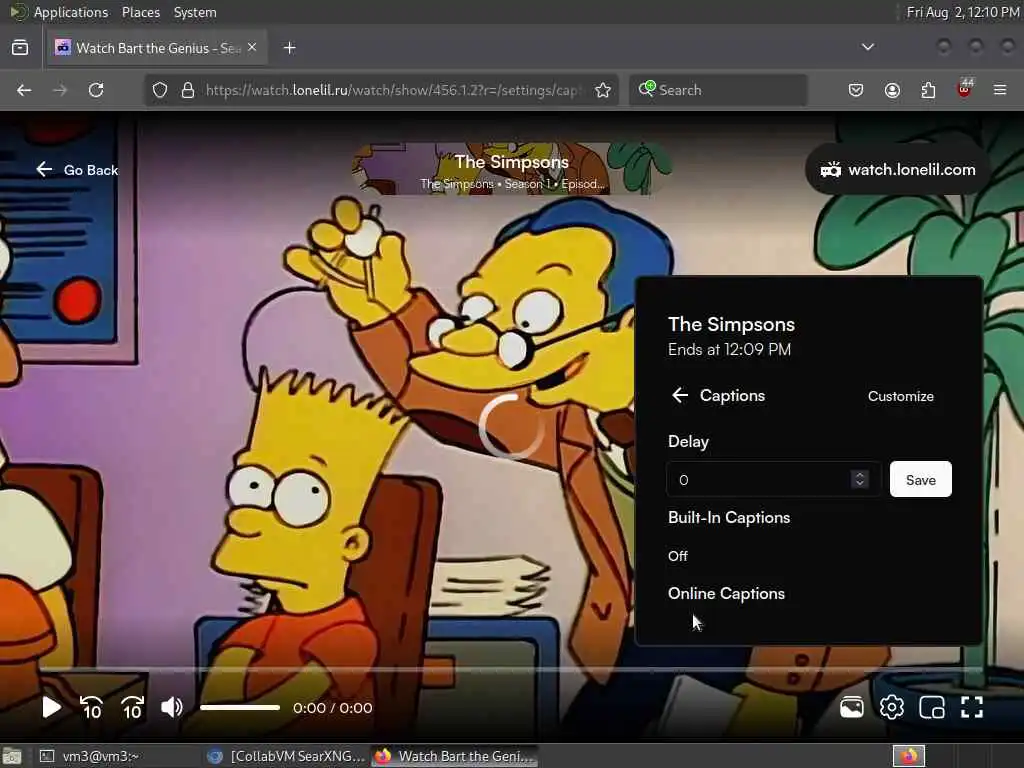
Task: Click the URL address bar
Action: click(x=392, y=90)
